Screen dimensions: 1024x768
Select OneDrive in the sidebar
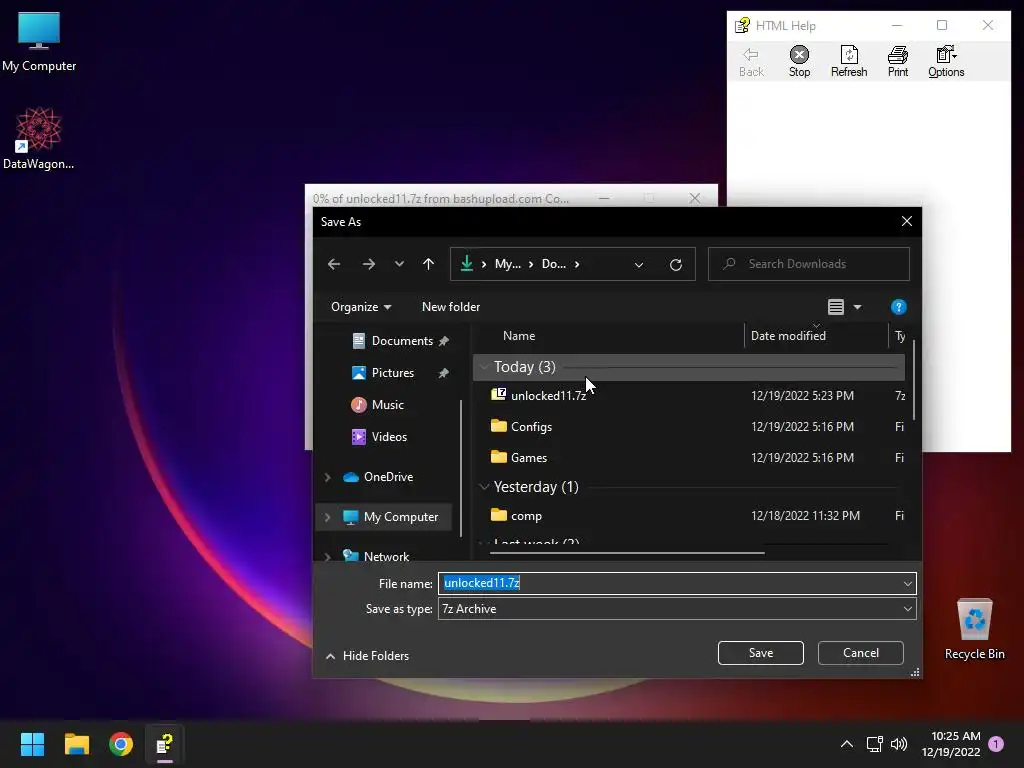point(388,477)
